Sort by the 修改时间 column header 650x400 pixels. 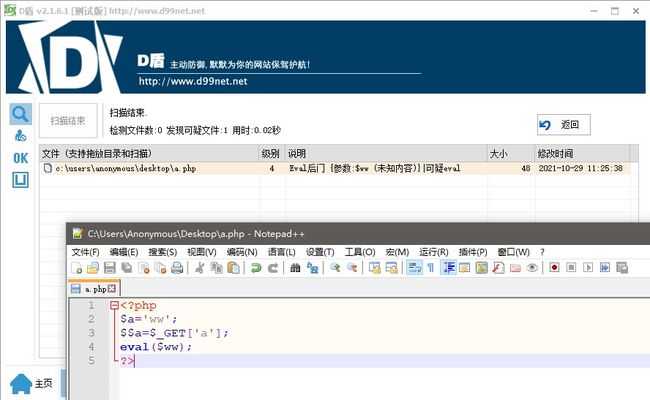582,154
